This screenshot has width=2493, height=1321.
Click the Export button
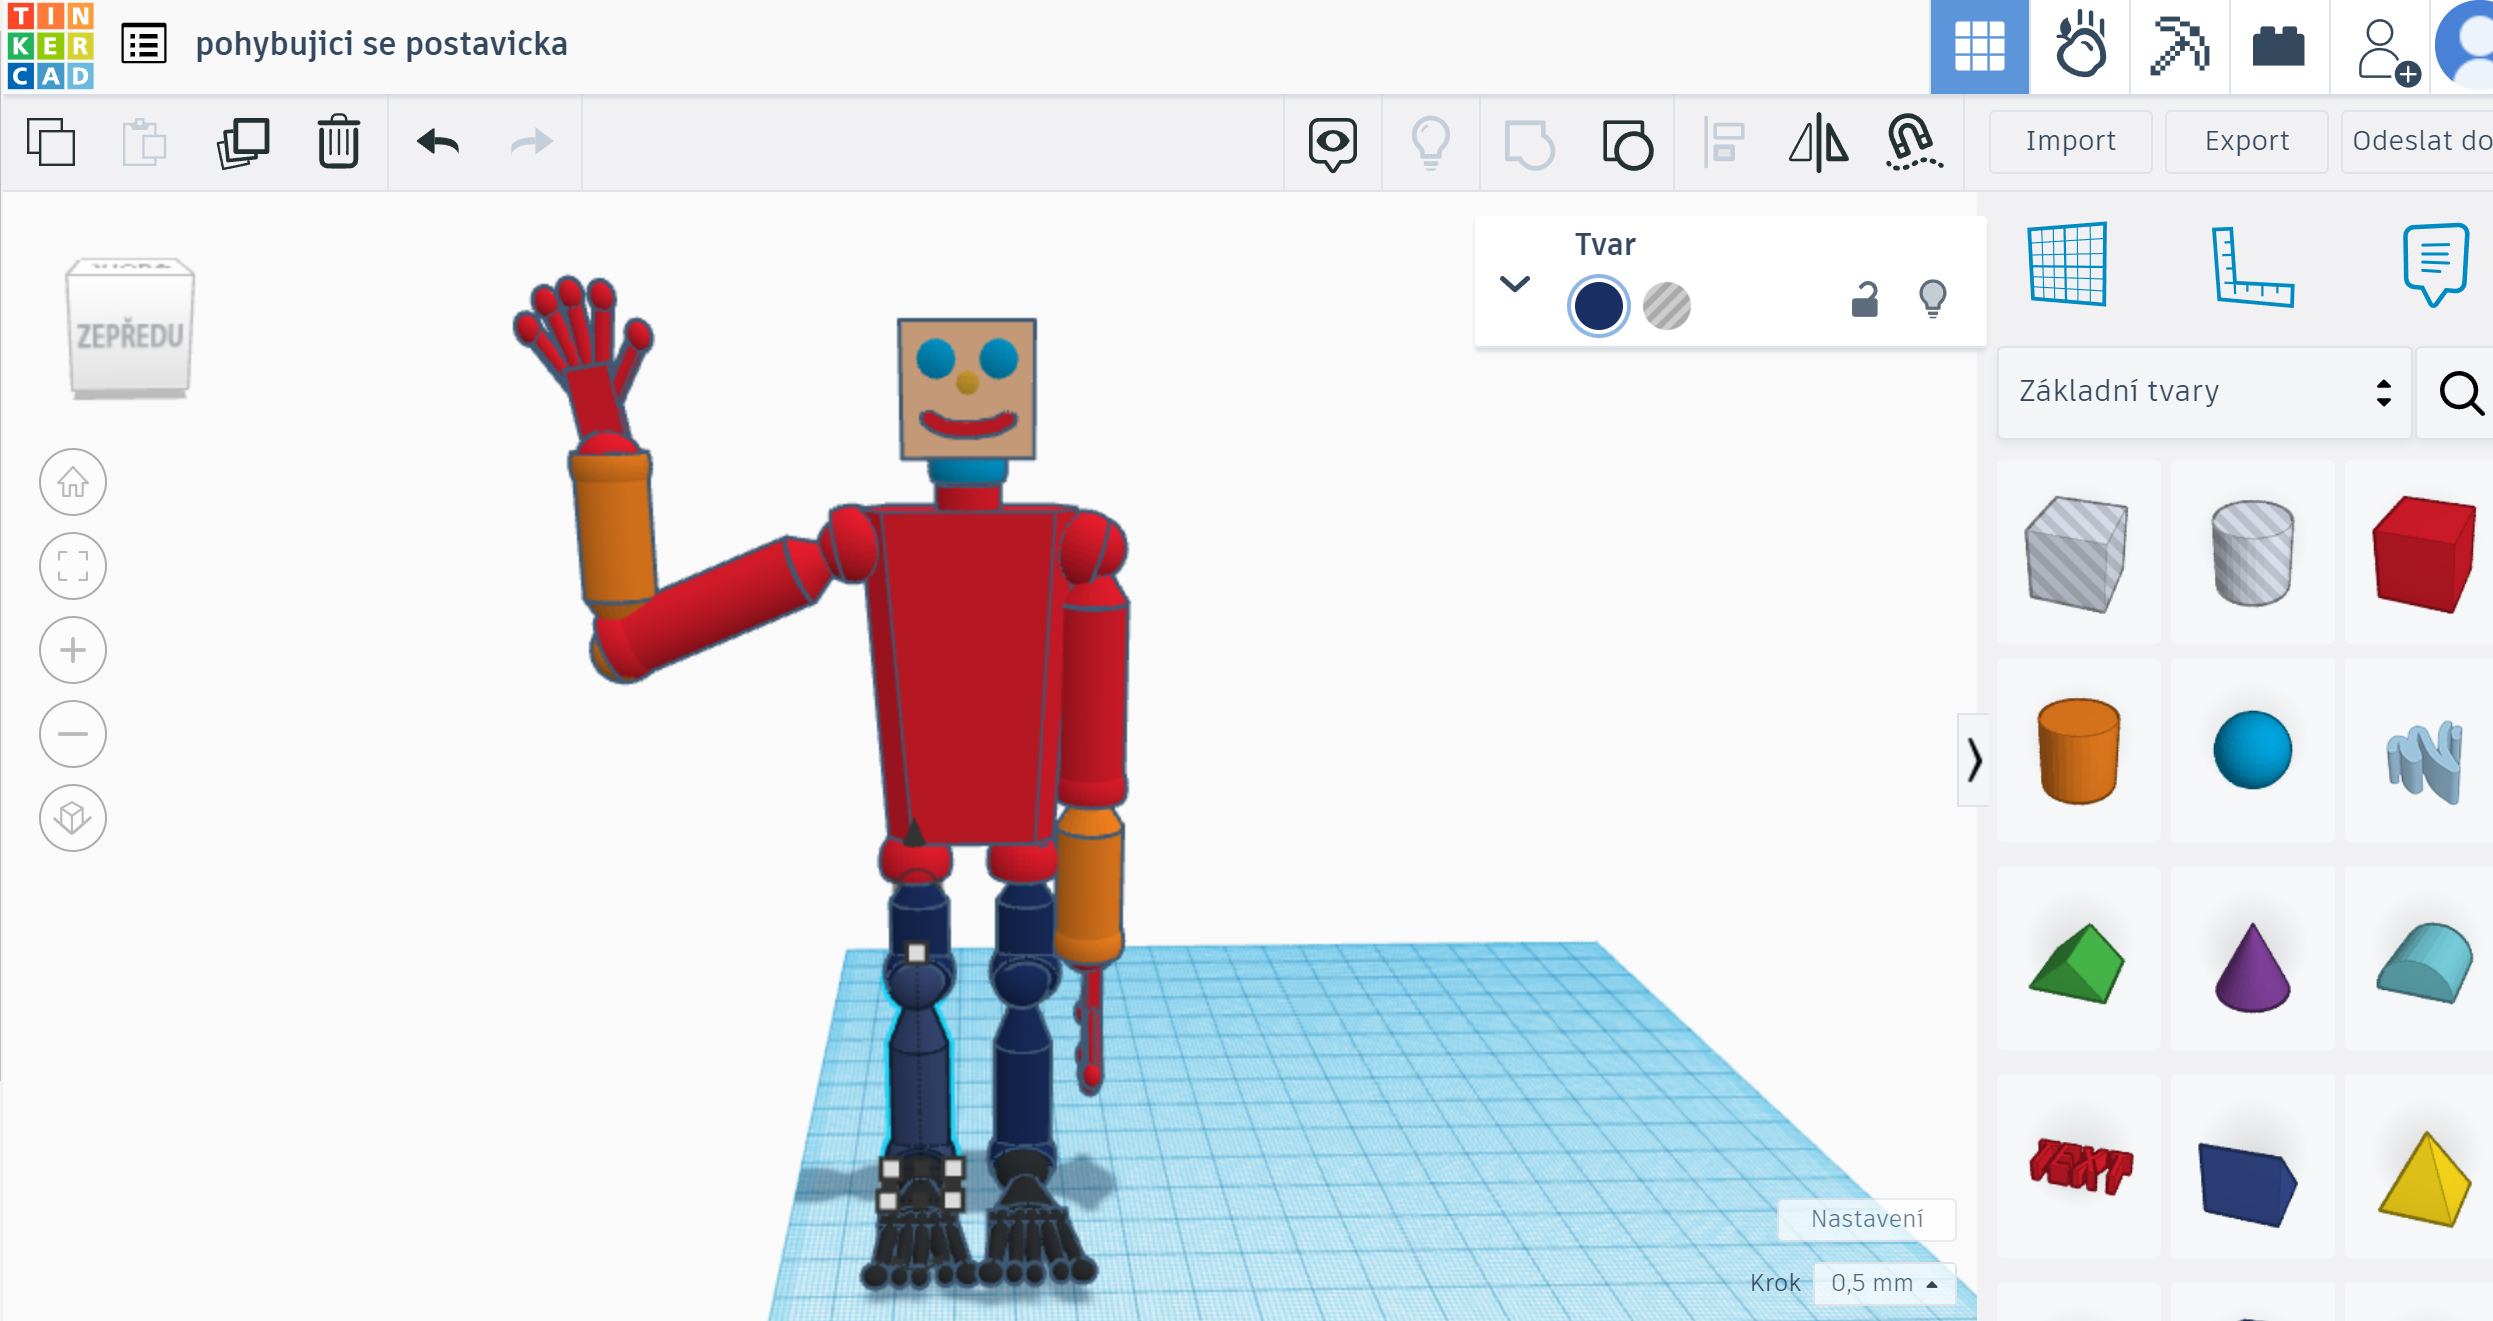pos(2246,141)
